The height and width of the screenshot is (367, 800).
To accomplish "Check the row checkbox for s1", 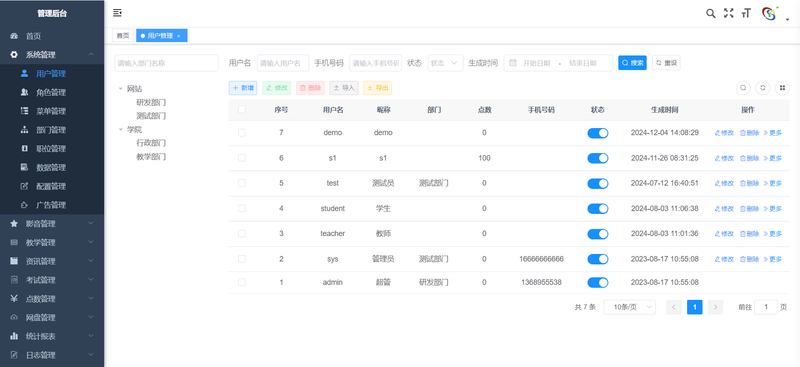I will (242, 158).
